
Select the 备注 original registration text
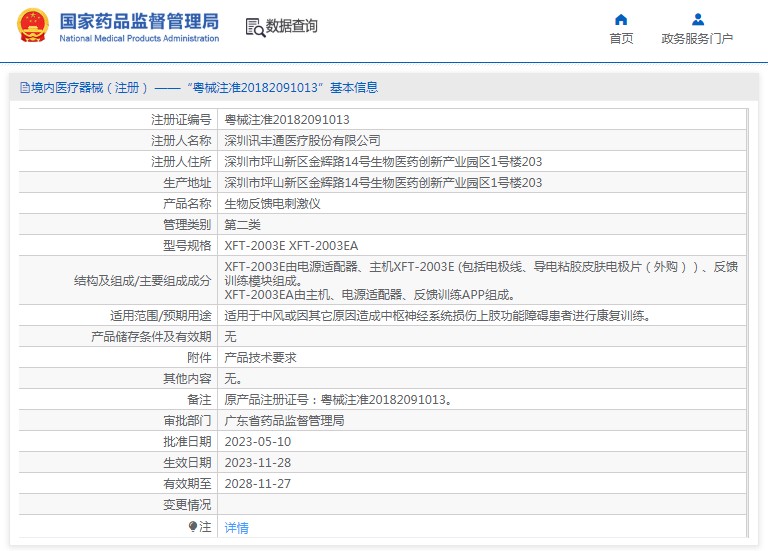(338, 400)
